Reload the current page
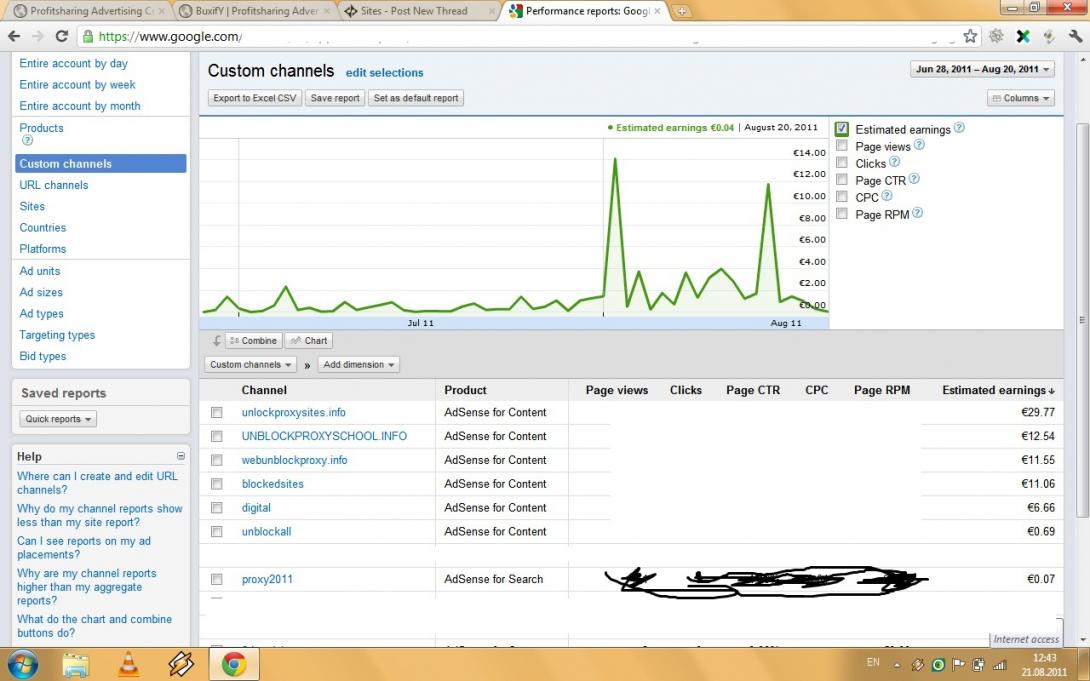The image size is (1090, 681). 61,36
